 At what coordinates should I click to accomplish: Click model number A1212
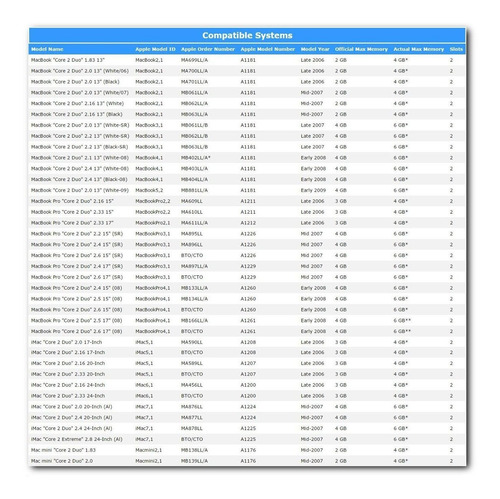(248, 223)
